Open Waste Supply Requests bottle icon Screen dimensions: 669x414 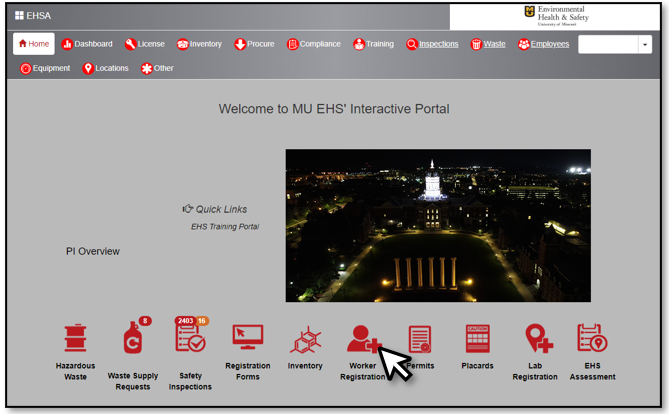pyautogui.click(x=131, y=338)
